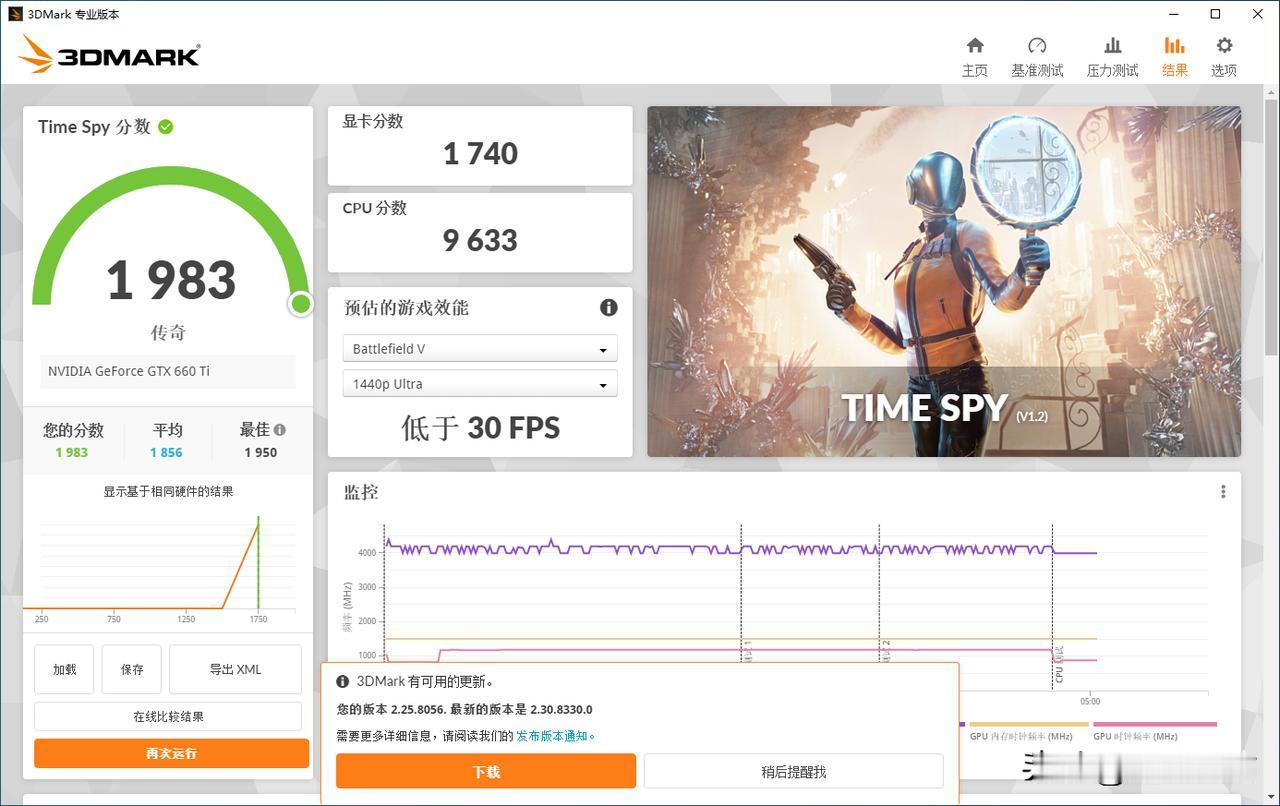Minimize the 3DMark window
Image resolution: width=1280 pixels, height=806 pixels.
click(x=1172, y=14)
